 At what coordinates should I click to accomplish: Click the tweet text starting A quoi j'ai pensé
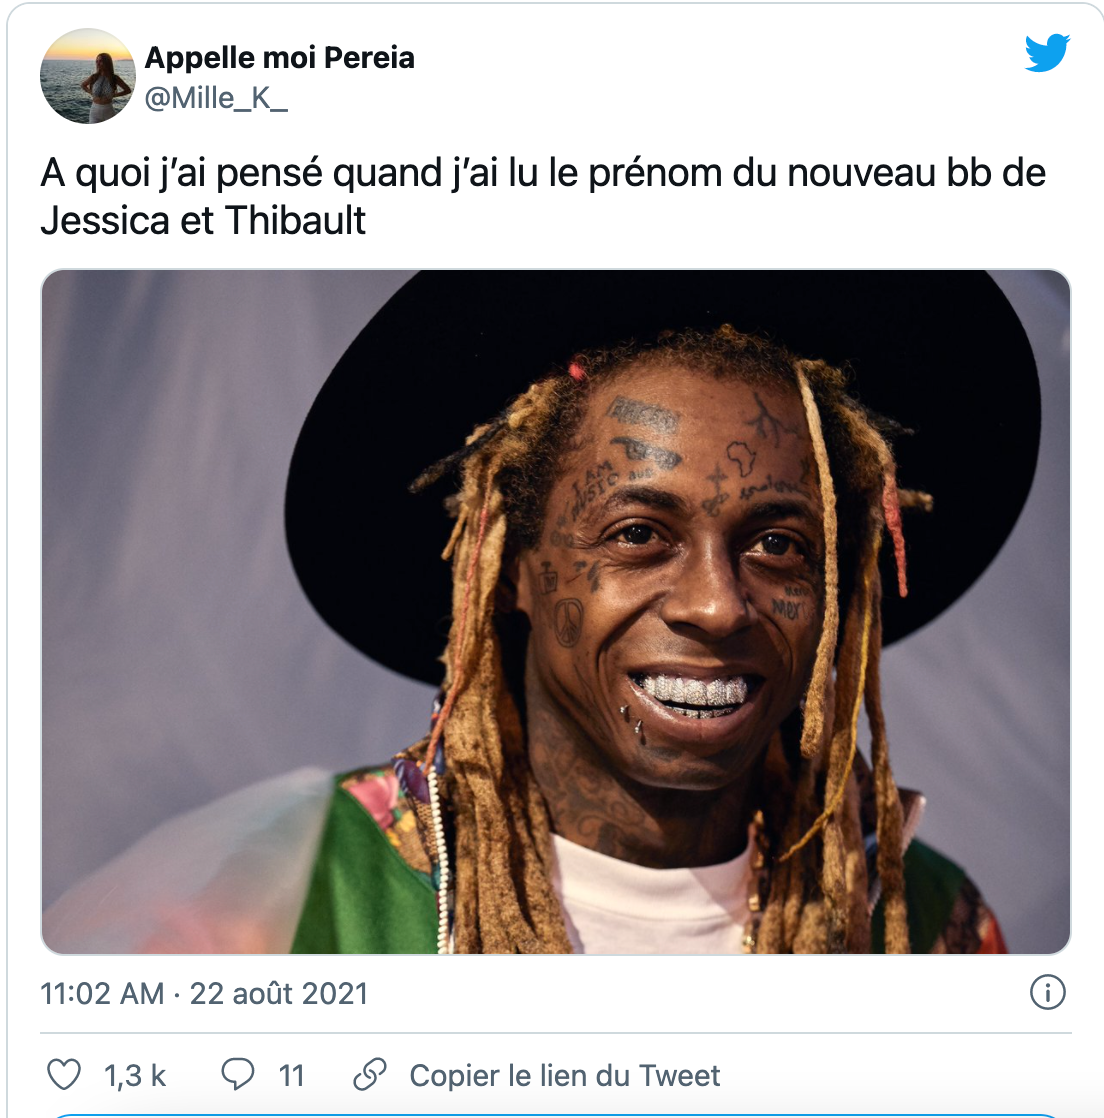pos(543,196)
